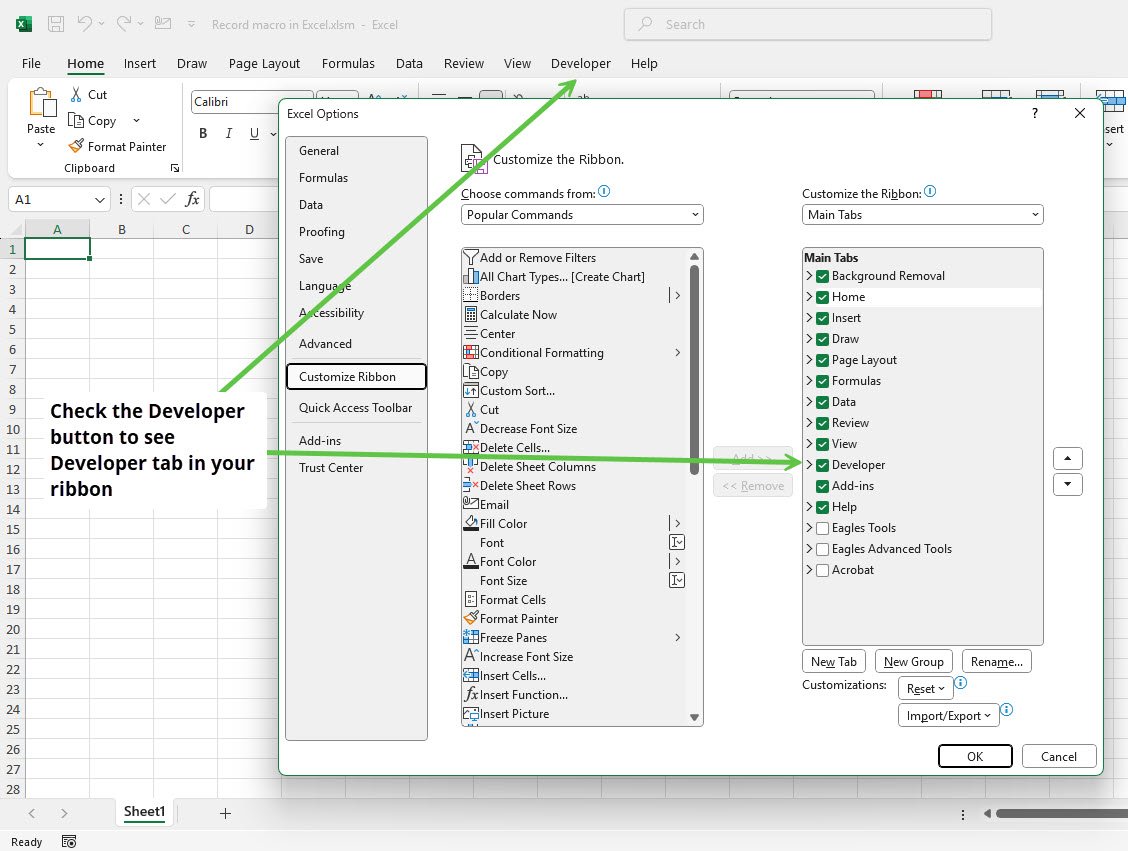Open the File menu tab

click(31, 63)
